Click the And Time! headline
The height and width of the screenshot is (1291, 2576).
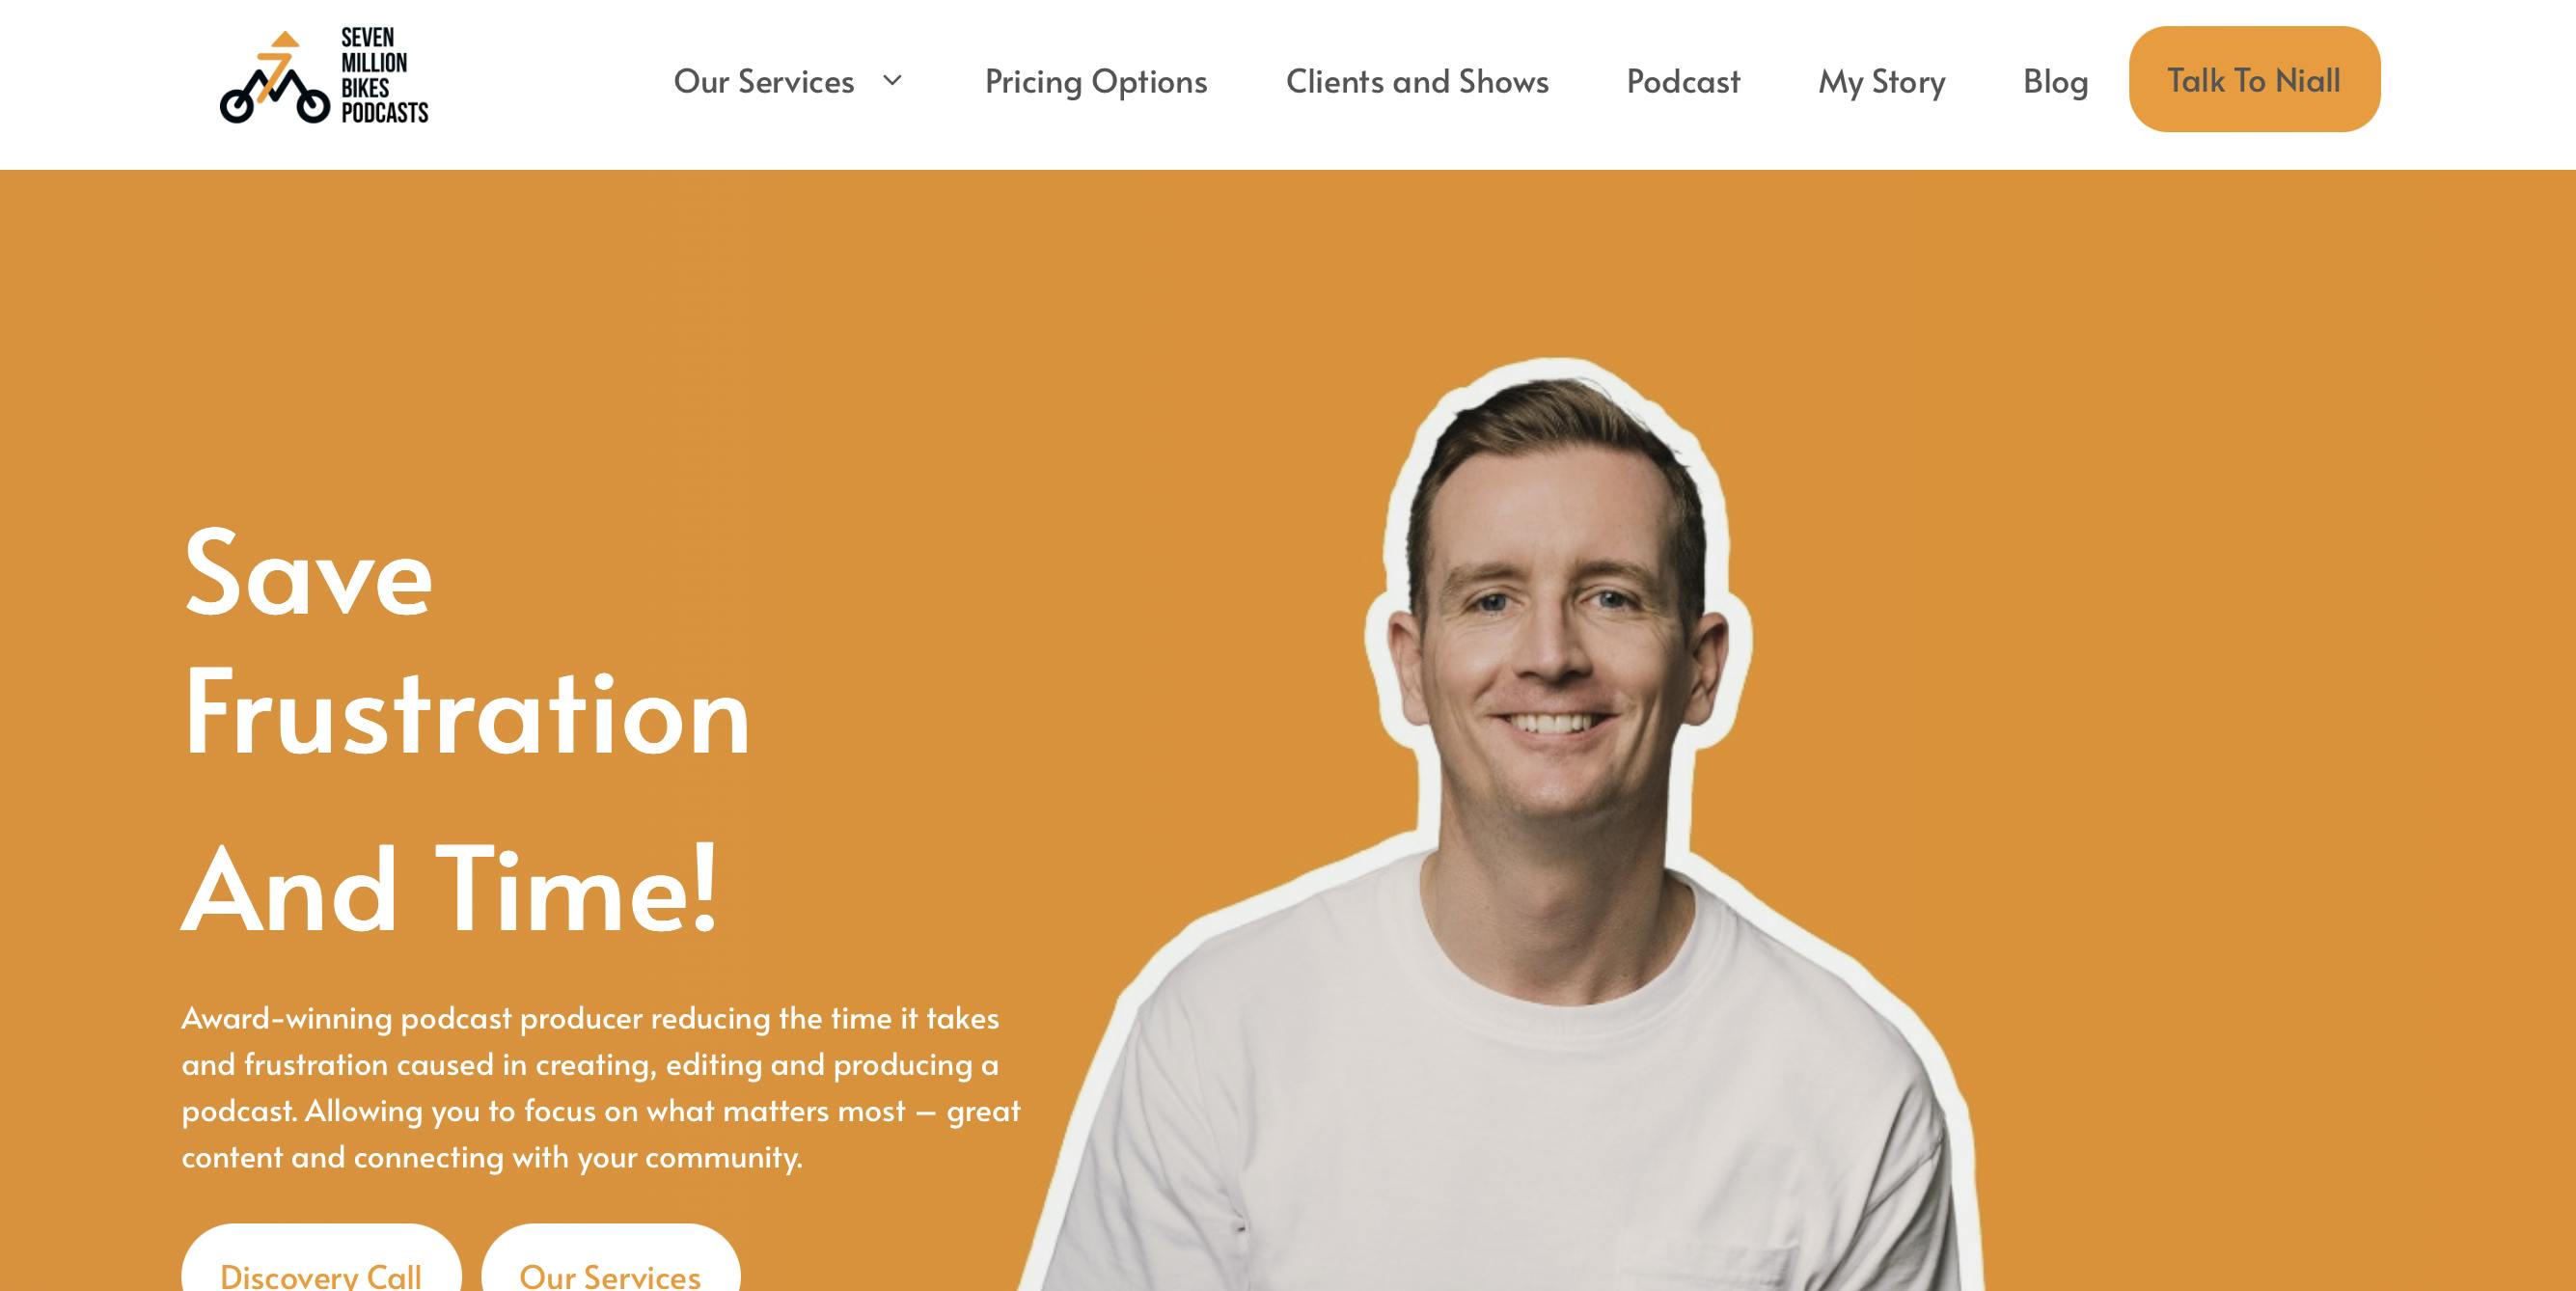[450, 889]
